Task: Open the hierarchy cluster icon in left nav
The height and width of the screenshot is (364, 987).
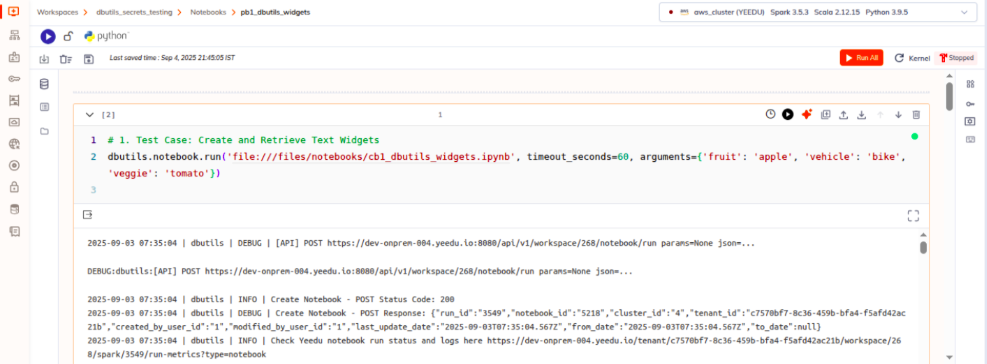Action: (14, 35)
